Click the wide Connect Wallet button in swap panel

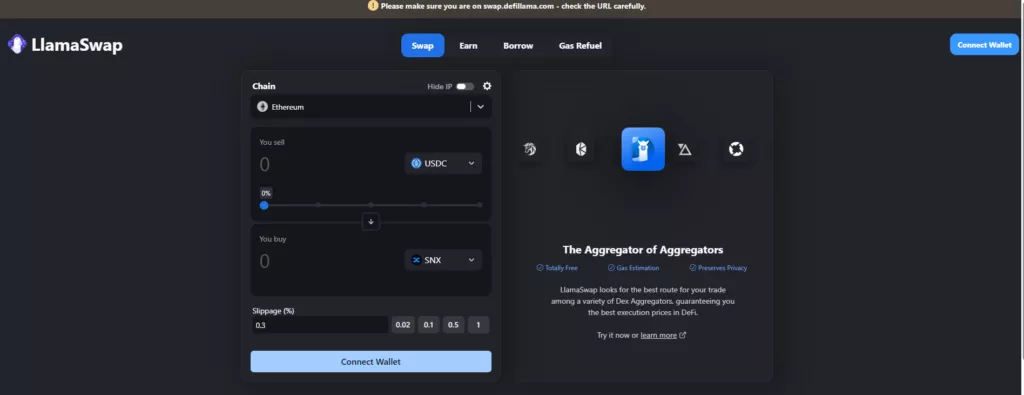(x=371, y=362)
